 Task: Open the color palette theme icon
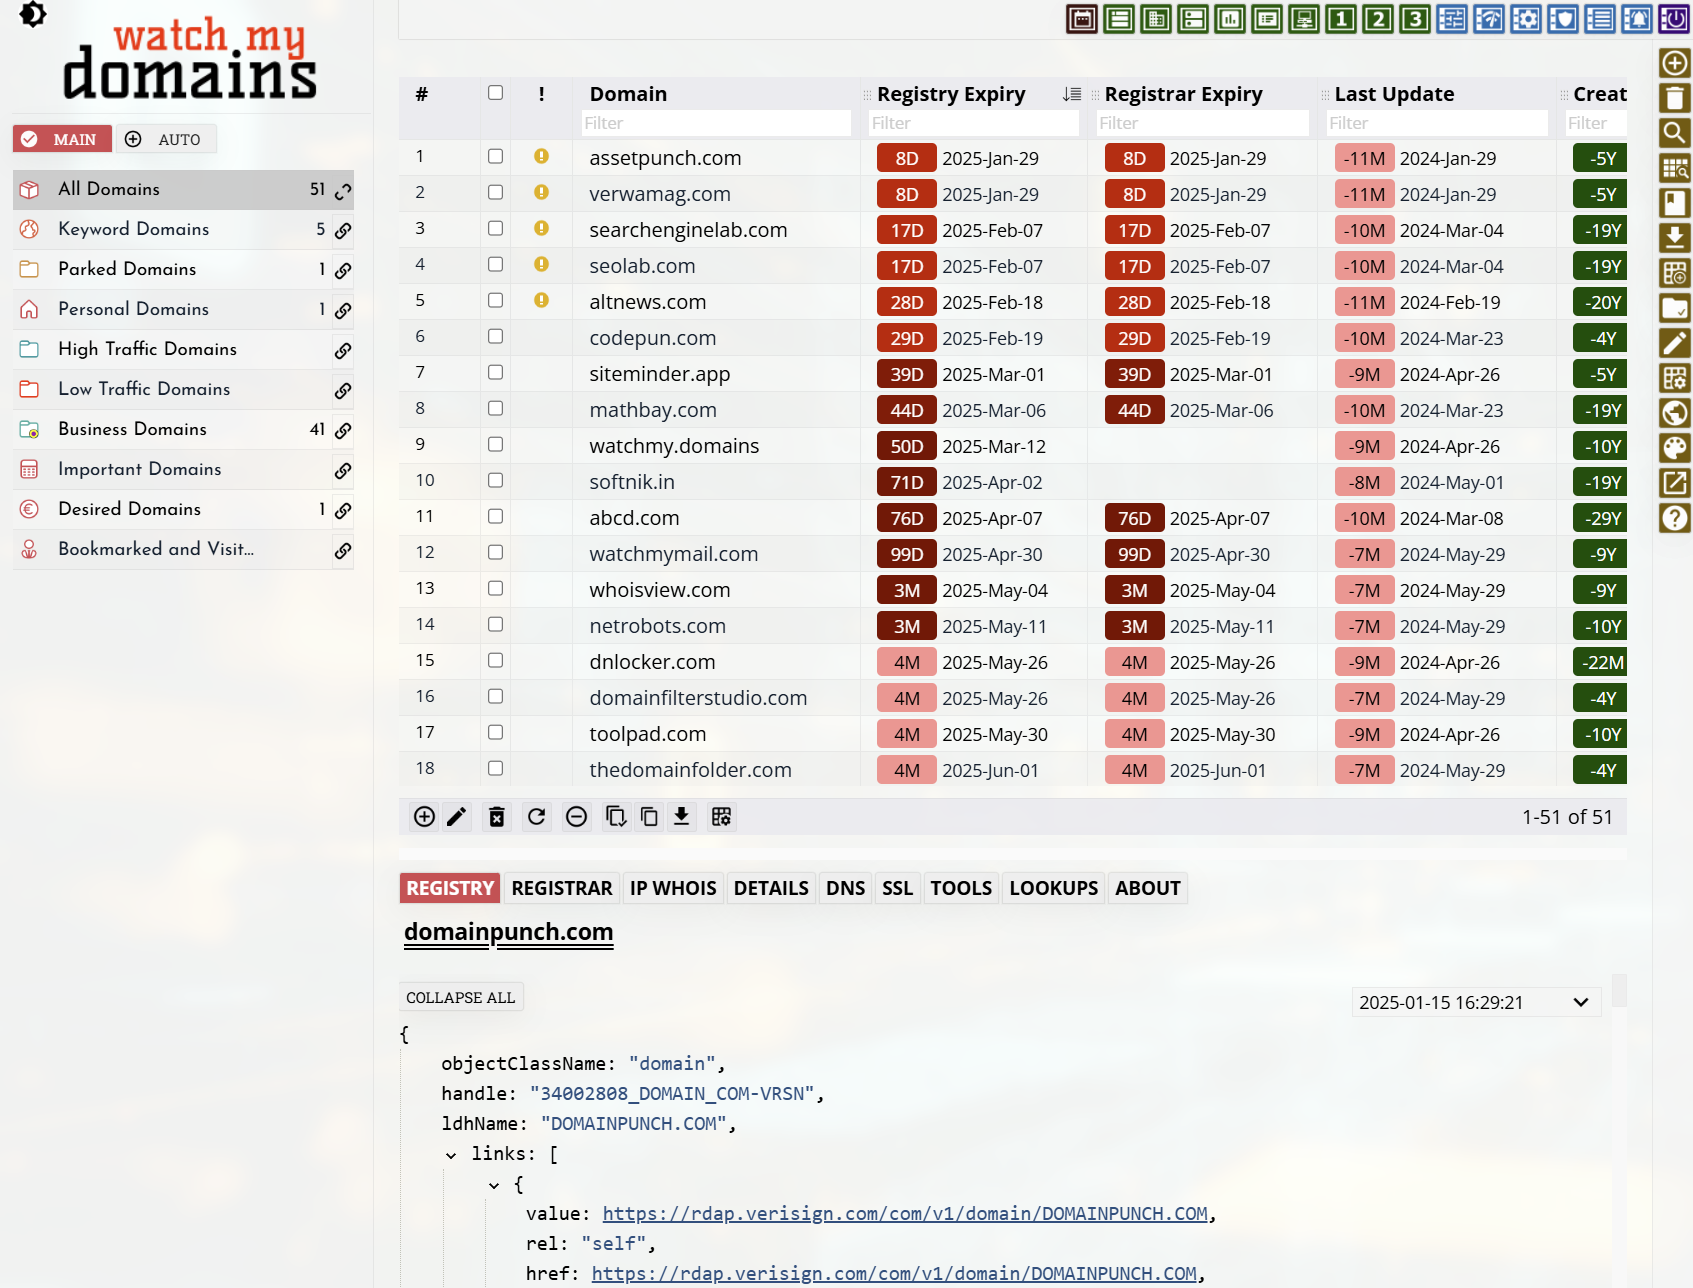(1675, 448)
